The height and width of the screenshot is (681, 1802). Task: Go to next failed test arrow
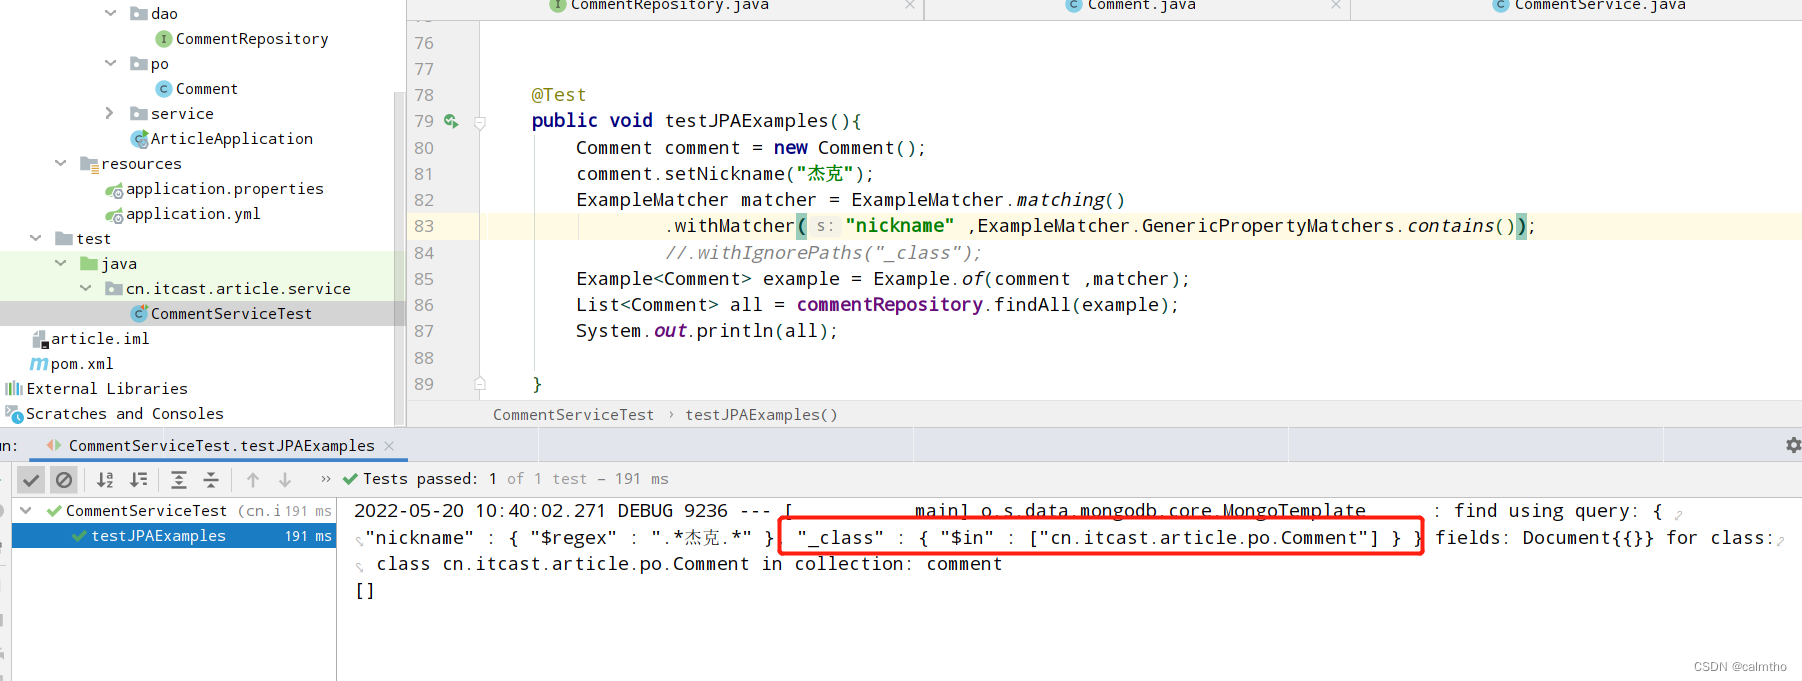[285, 480]
